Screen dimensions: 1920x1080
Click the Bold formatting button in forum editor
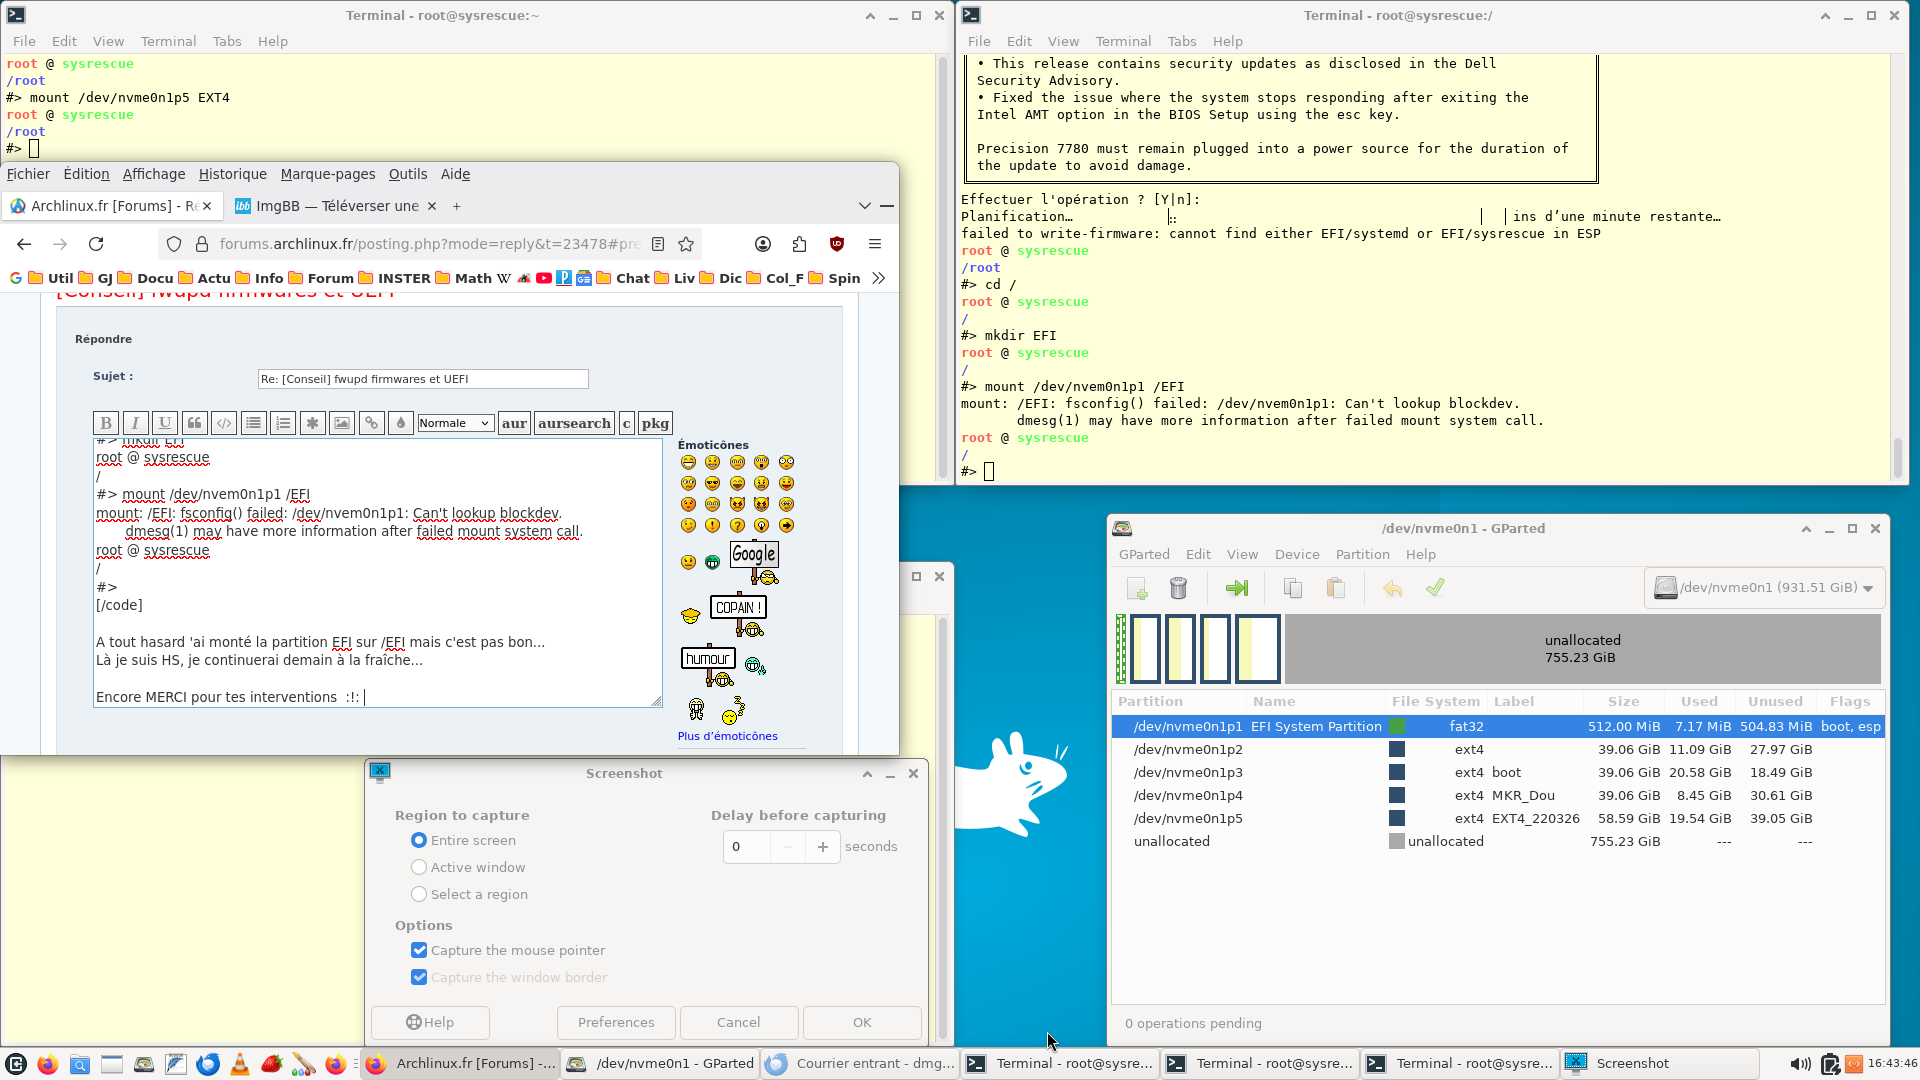click(106, 423)
